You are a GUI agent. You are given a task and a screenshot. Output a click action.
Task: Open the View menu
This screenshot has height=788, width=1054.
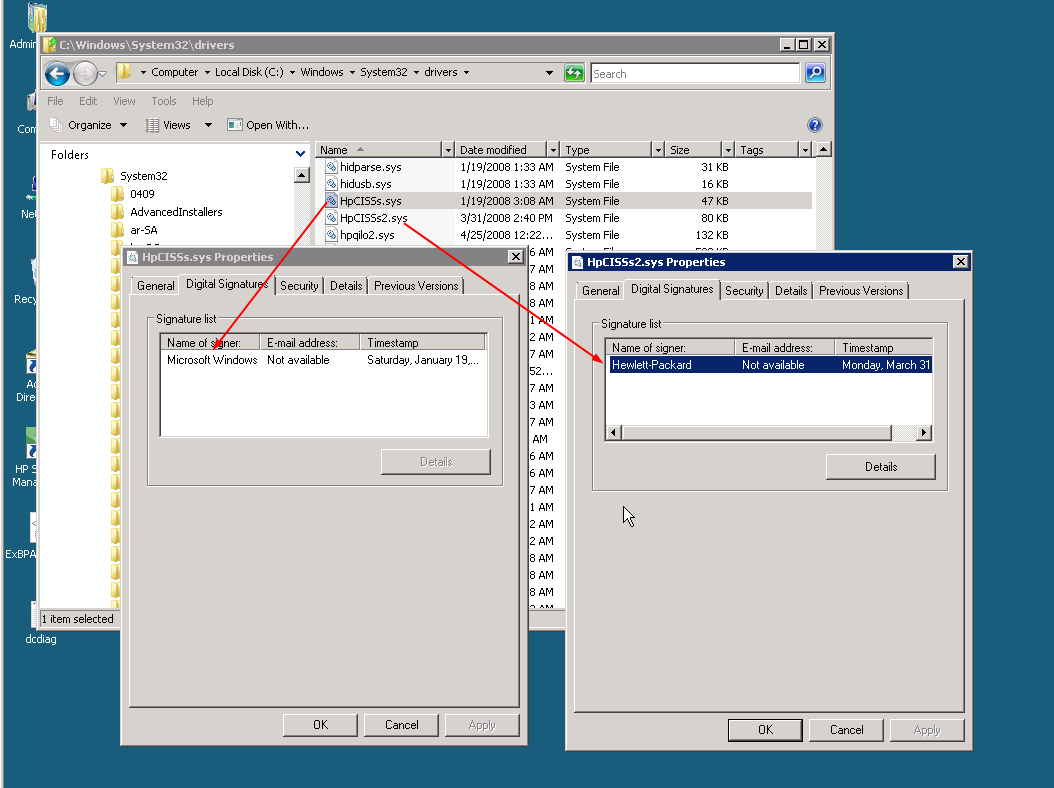point(124,101)
